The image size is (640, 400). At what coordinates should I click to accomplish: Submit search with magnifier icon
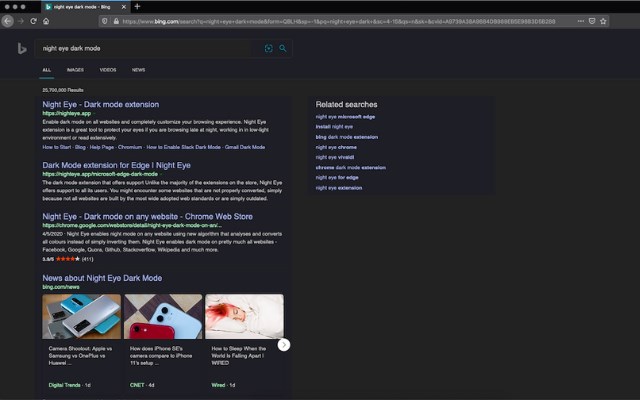click(x=282, y=49)
